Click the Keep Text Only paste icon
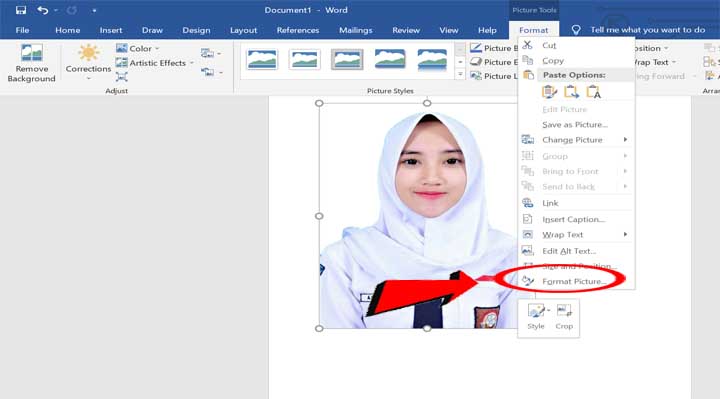The image size is (720, 399). [593, 92]
